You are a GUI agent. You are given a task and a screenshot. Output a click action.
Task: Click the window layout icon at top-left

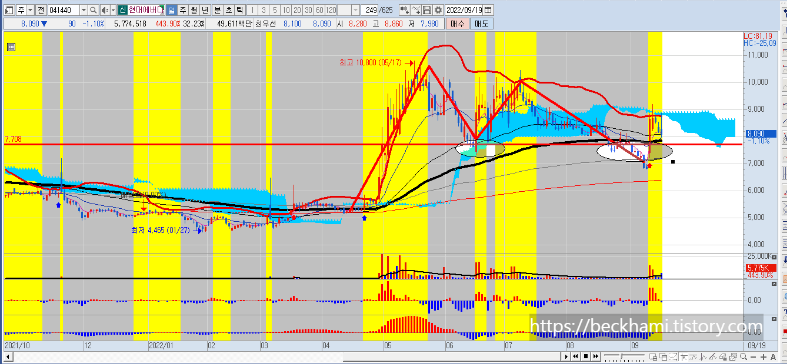click(x=9, y=10)
